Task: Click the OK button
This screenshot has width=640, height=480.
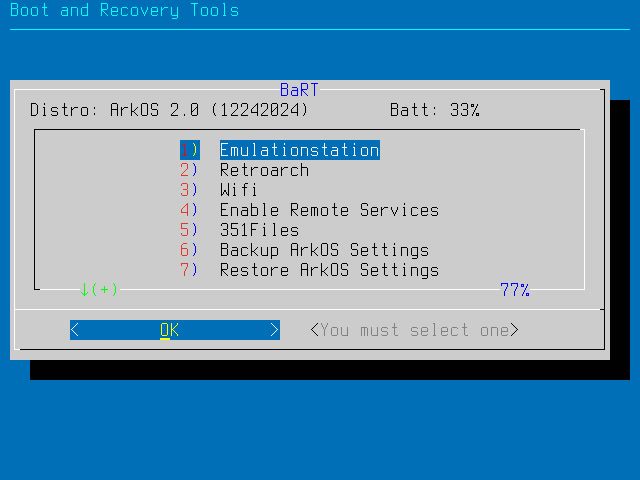Action: point(175,330)
